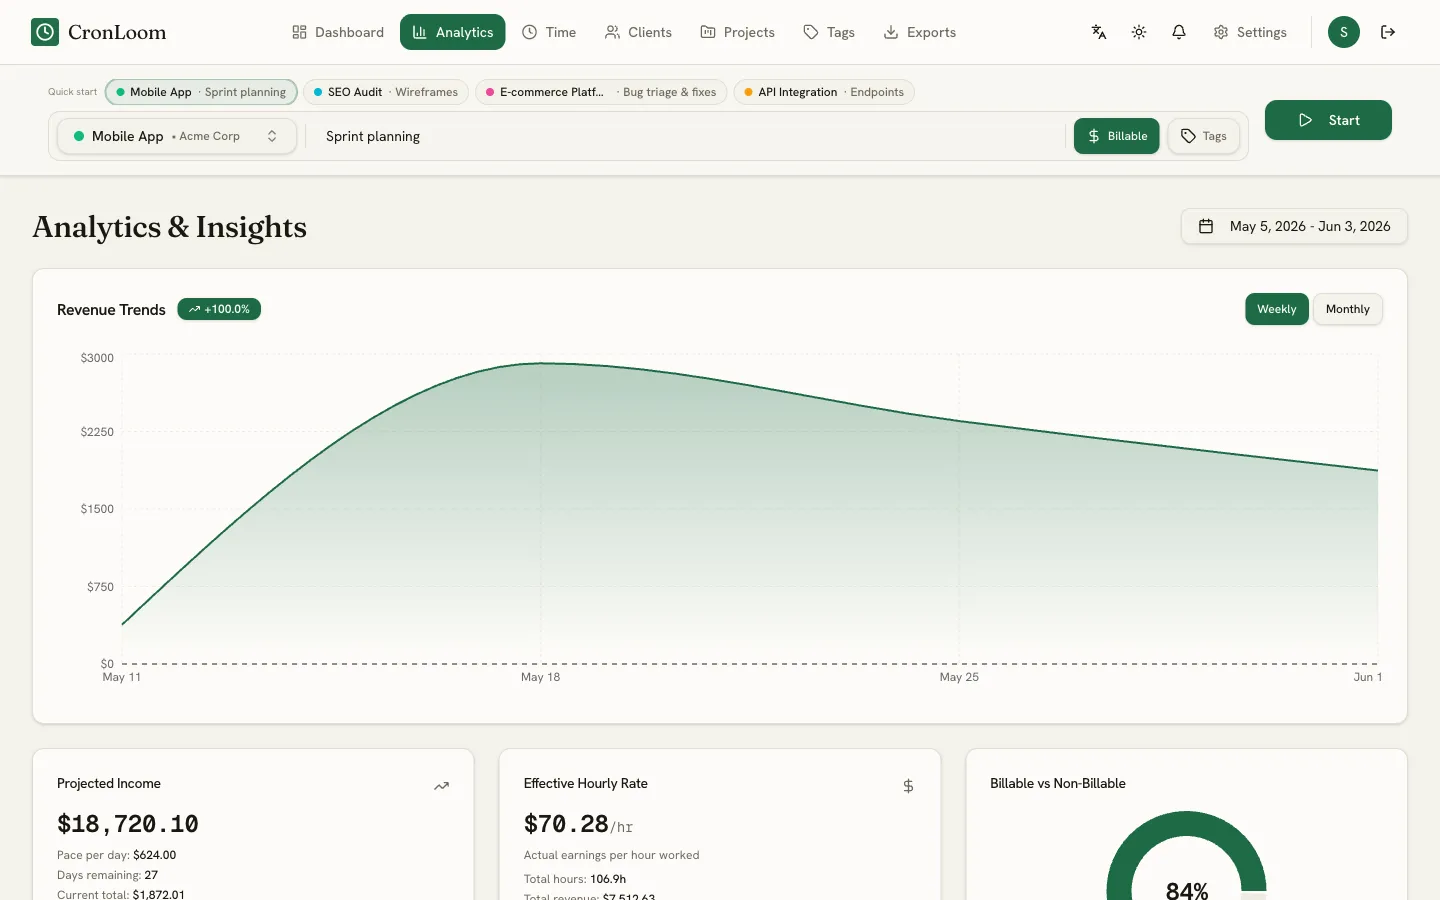Click the May 25 axis label
Viewport: 1440px width, 900px height.
(959, 677)
